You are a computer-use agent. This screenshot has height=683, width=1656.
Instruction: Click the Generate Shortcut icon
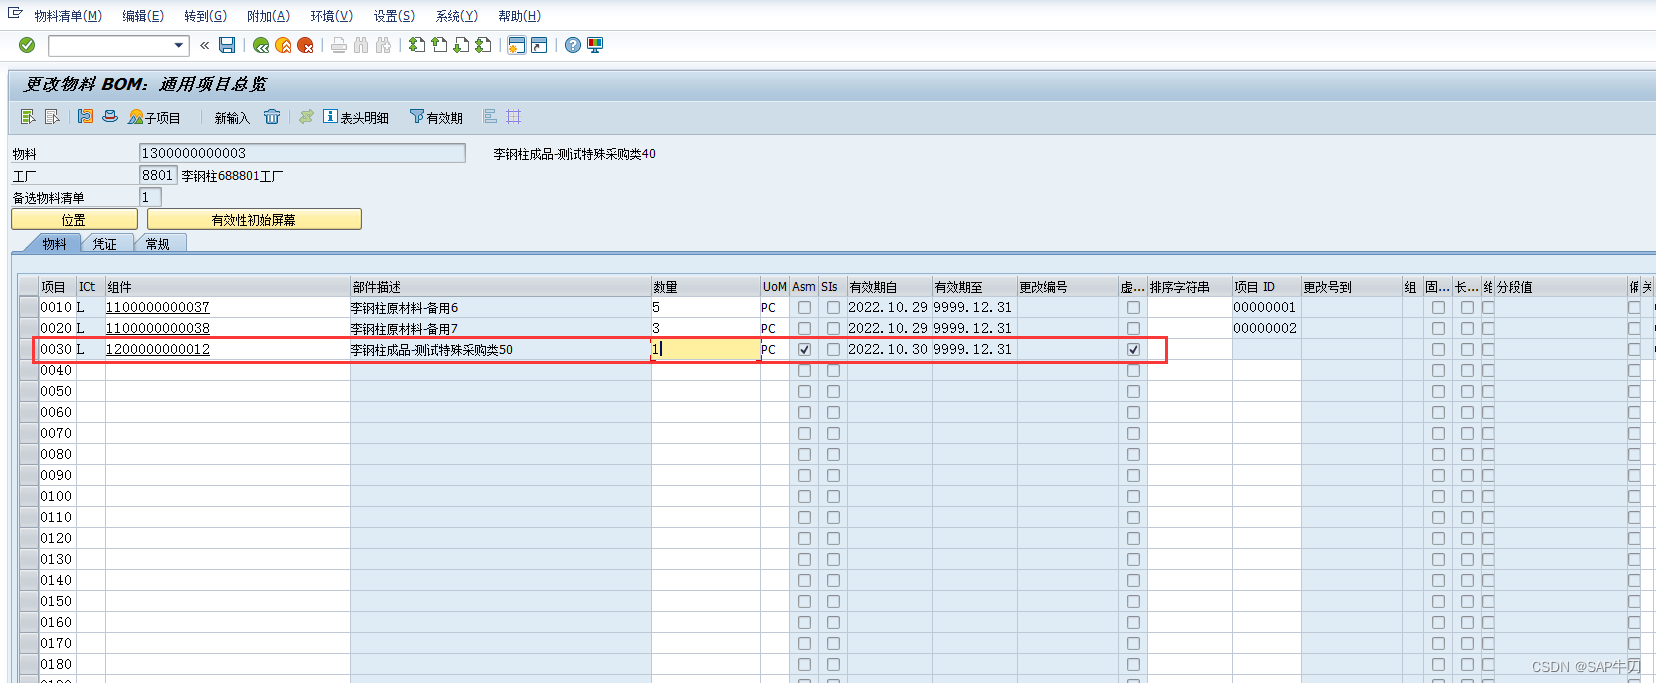[x=539, y=45]
